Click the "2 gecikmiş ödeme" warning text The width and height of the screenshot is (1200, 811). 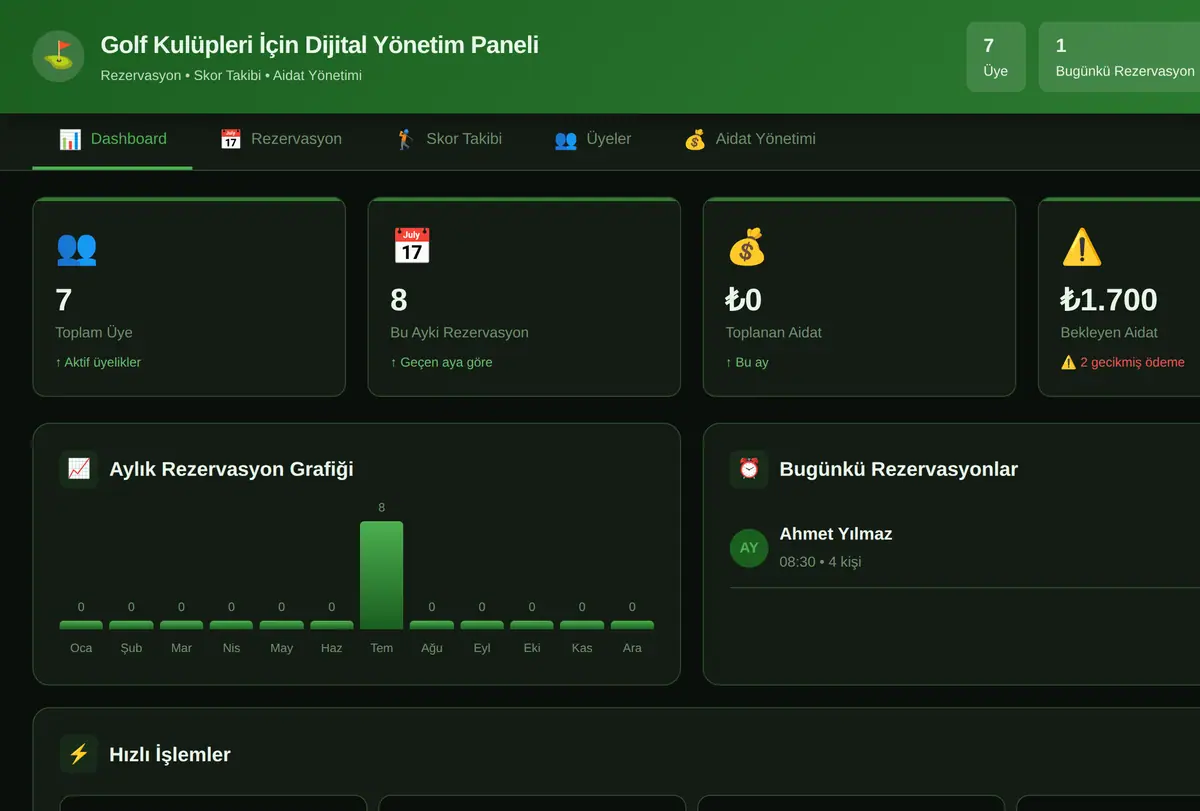(1132, 362)
